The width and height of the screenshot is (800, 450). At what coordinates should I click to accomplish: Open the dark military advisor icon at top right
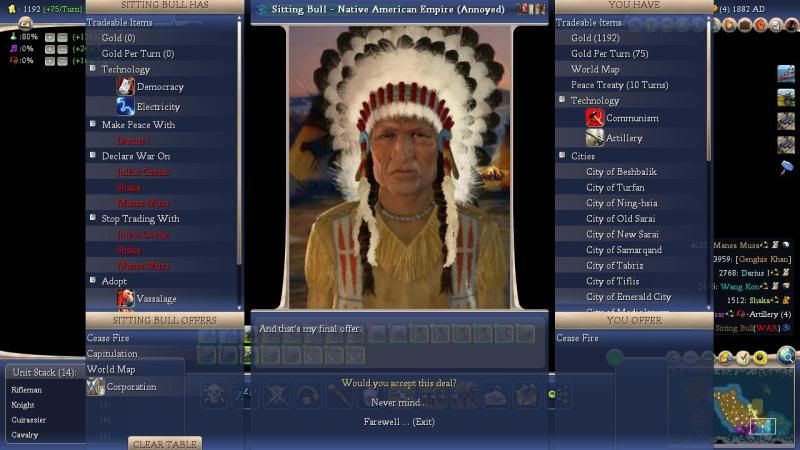point(791,24)
